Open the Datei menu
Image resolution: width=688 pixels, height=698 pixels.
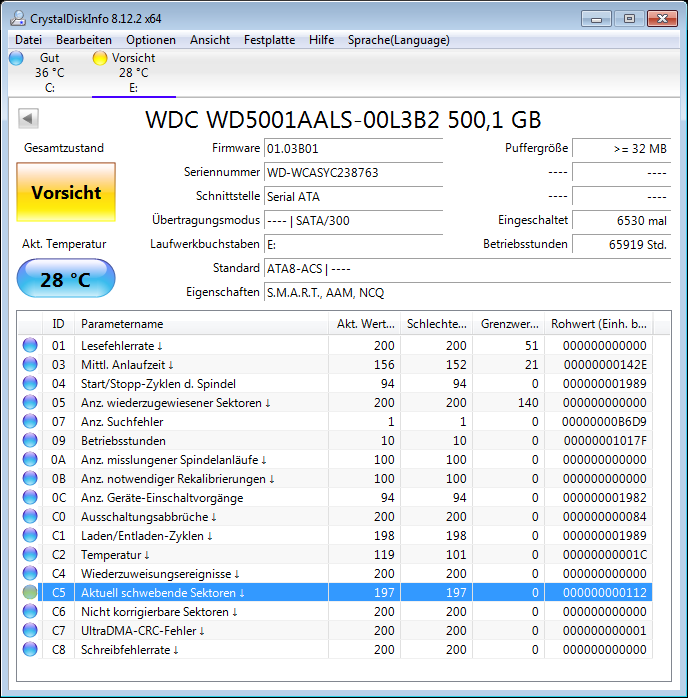coord(28,40)
